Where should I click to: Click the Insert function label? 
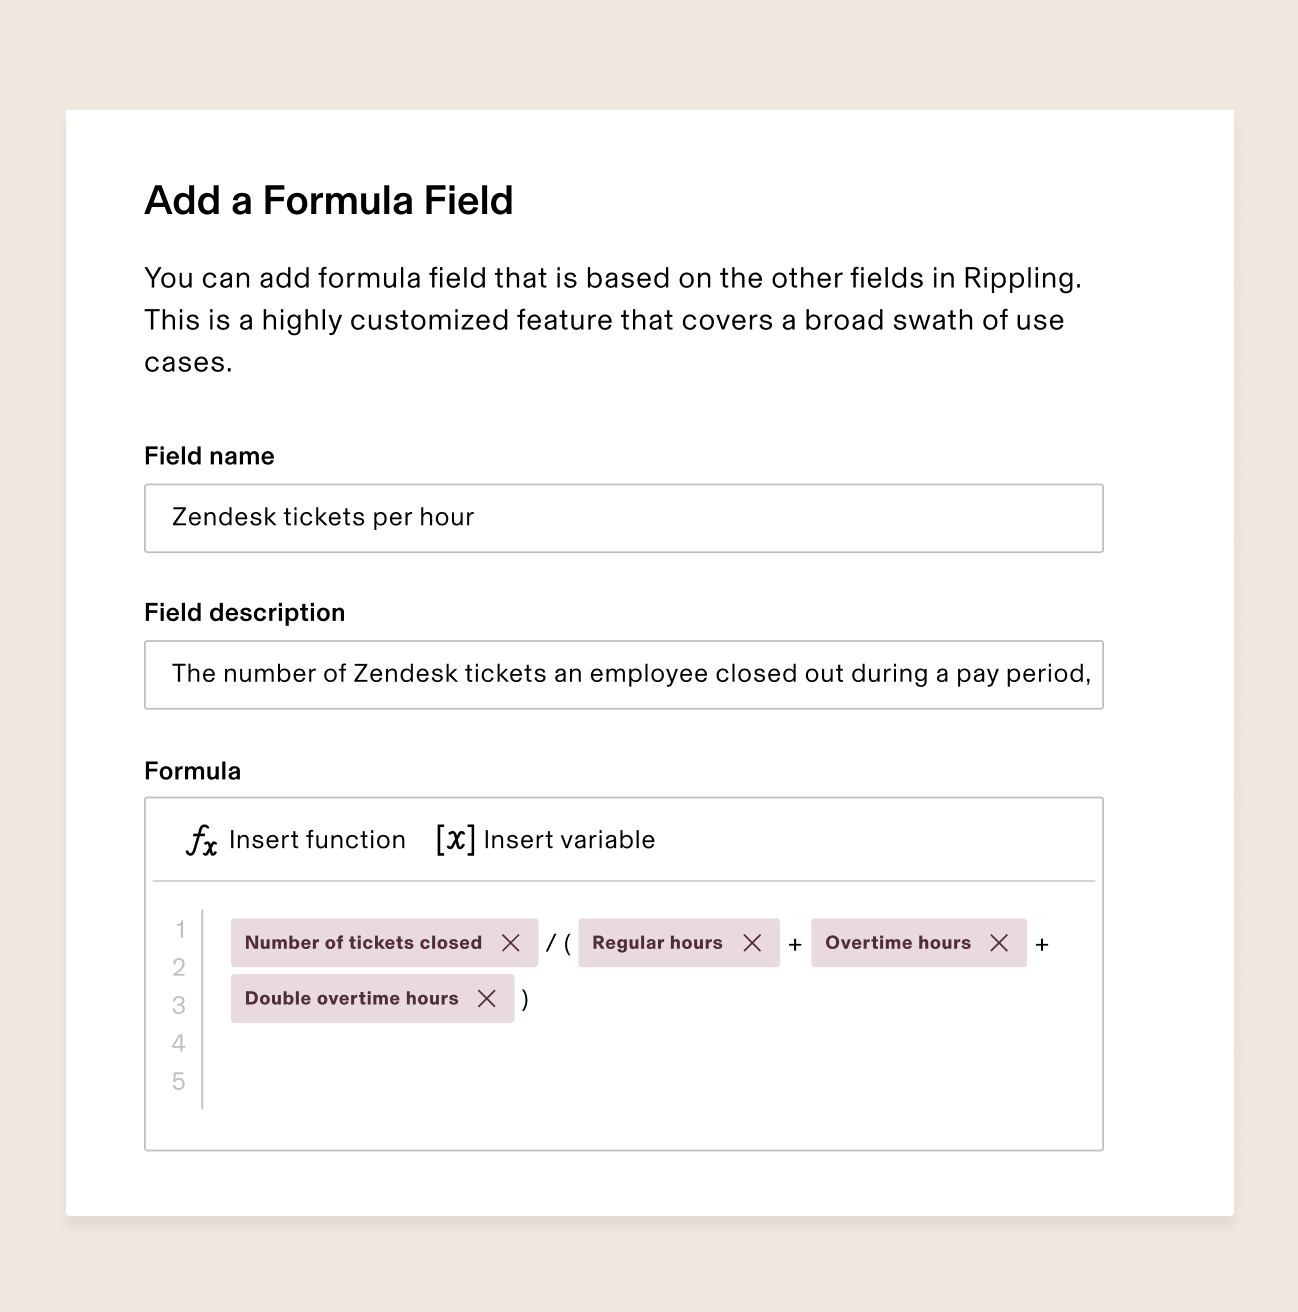point(317,840)
